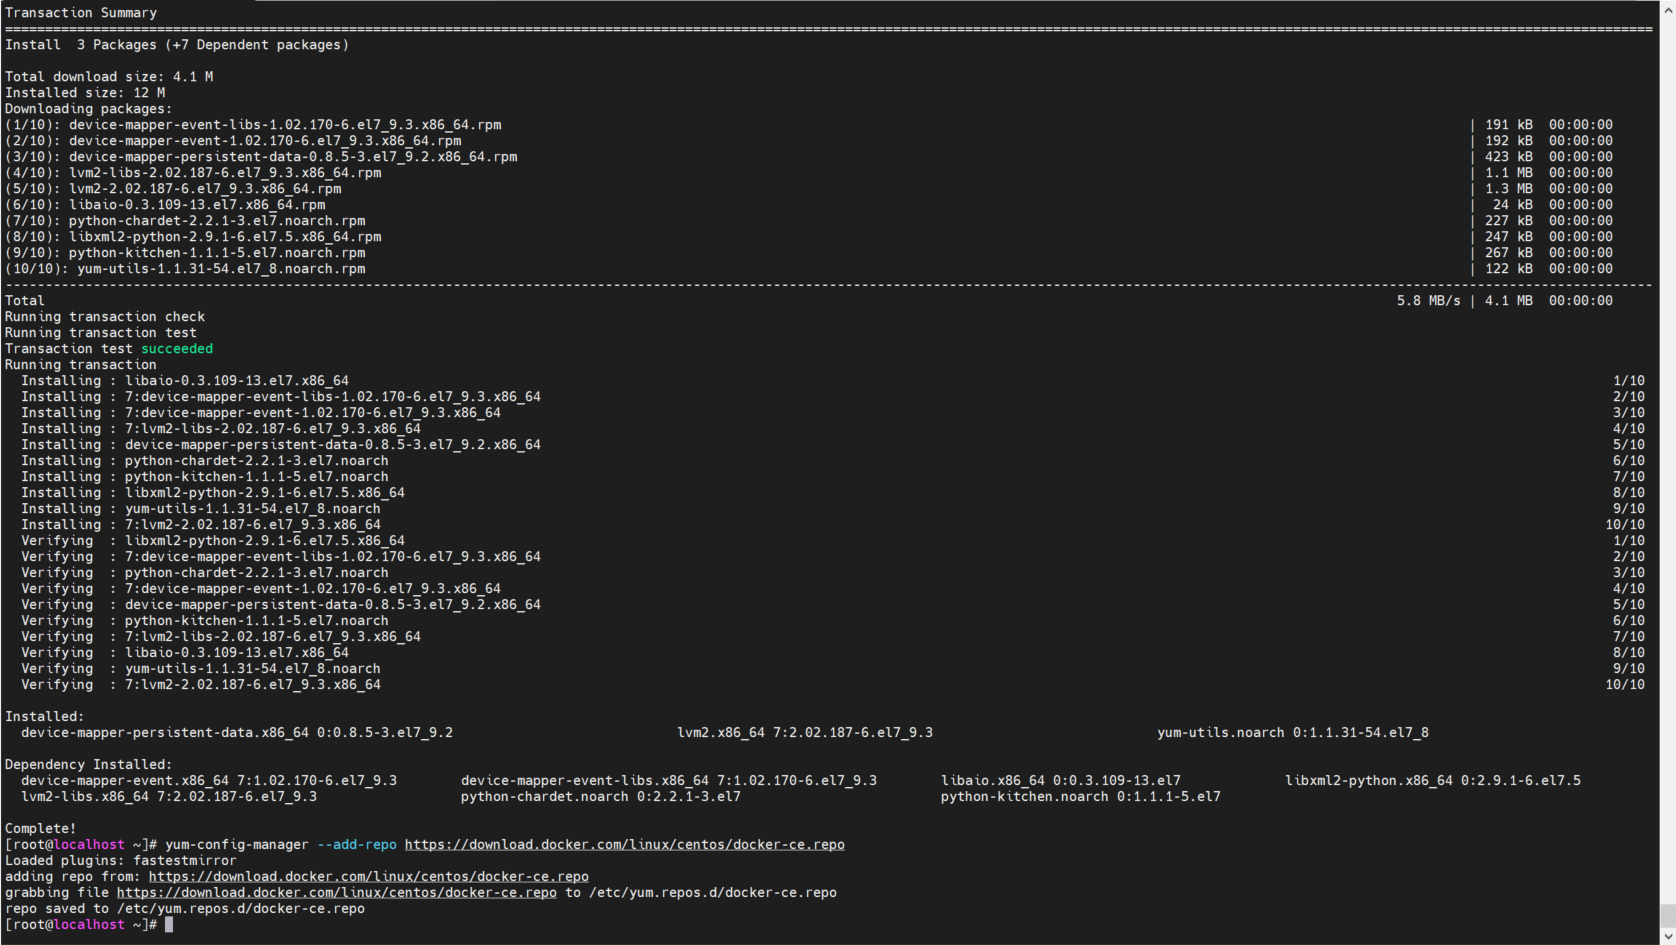Click the 'Complete!' line

(x=41, y=829)
